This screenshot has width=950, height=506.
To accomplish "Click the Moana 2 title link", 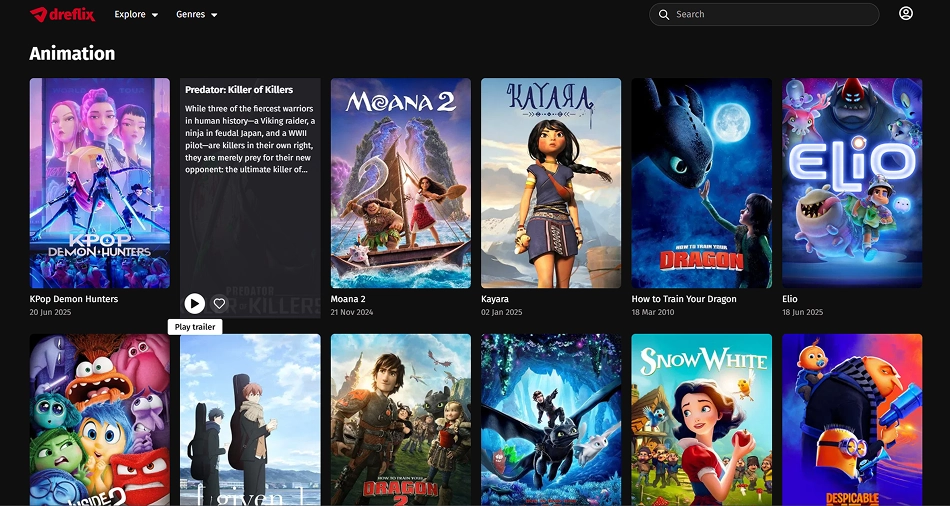I will click(x=348, y=299).
